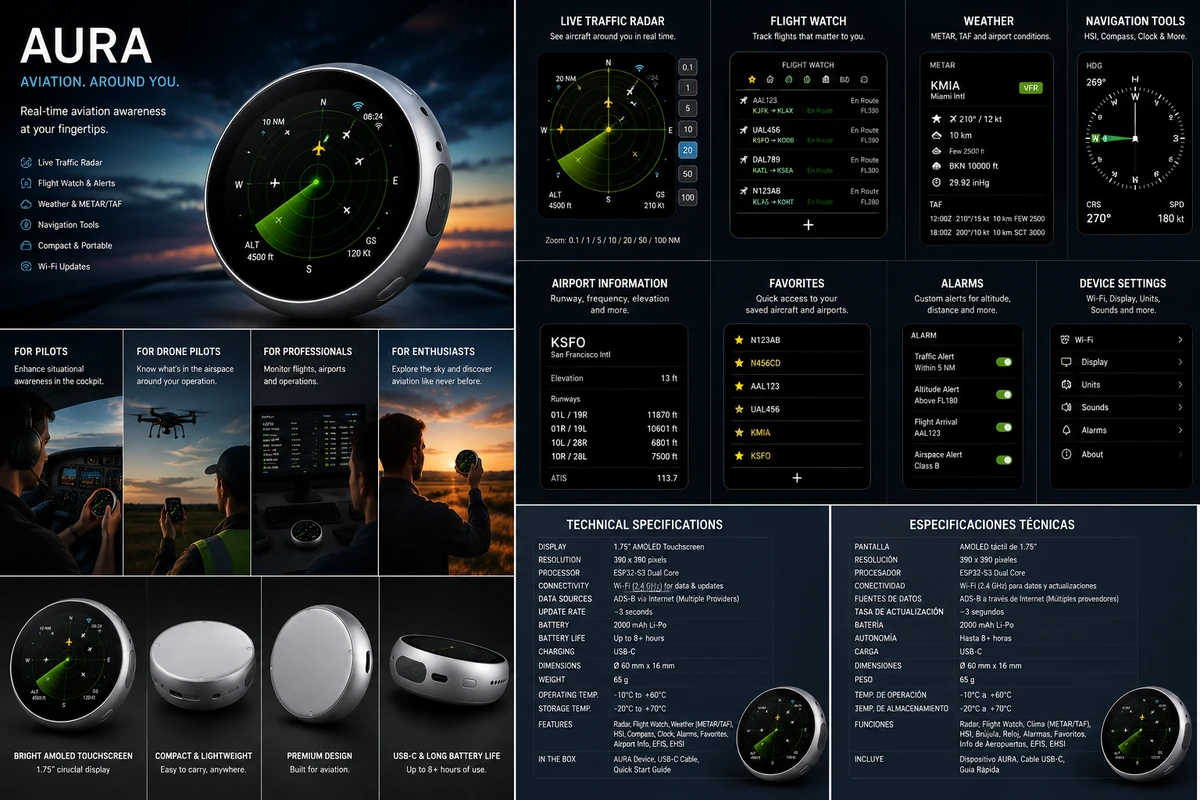Click the star next to KSFO favorite

click(x=739, y=456)
